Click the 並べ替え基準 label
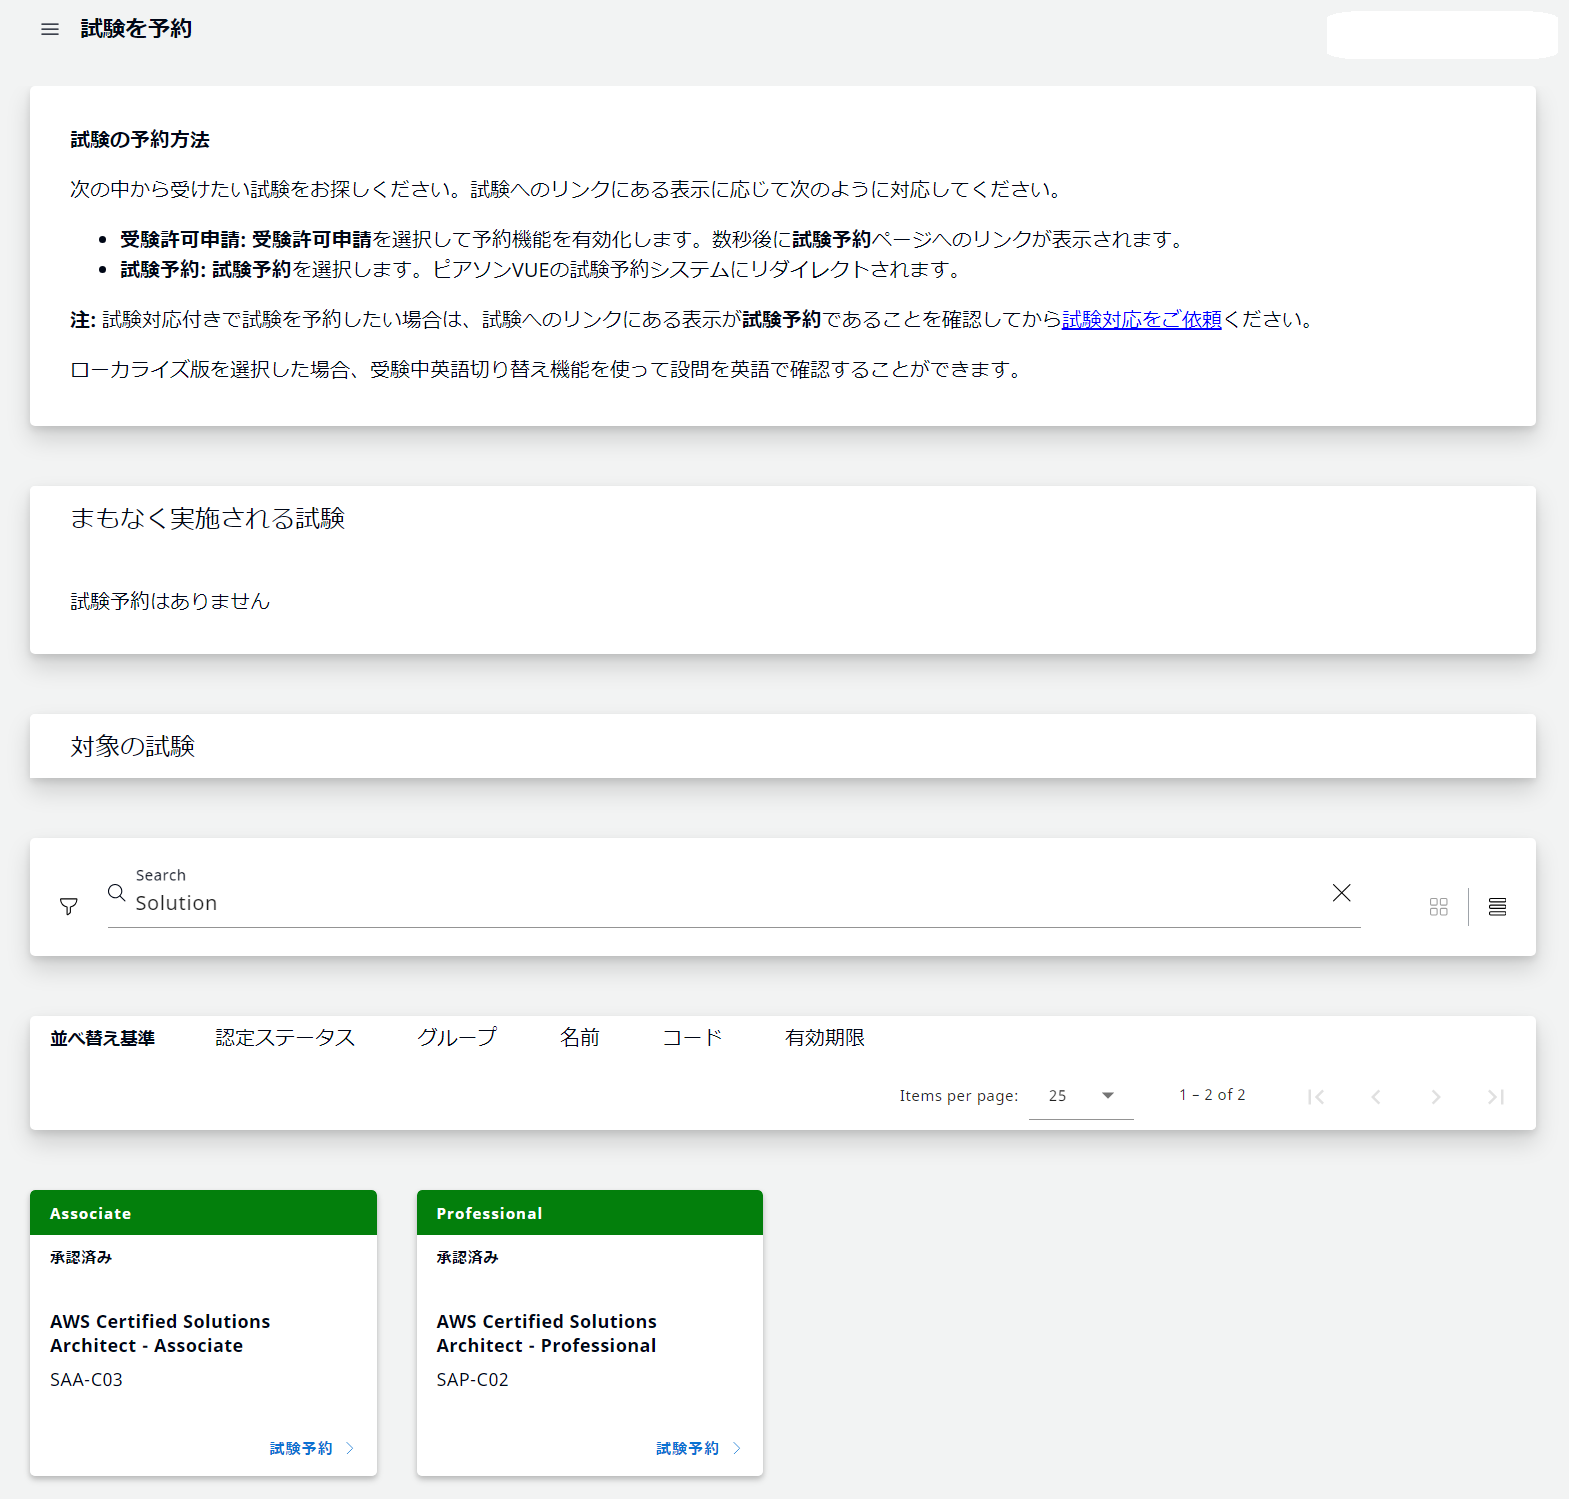 [102, 1038]
